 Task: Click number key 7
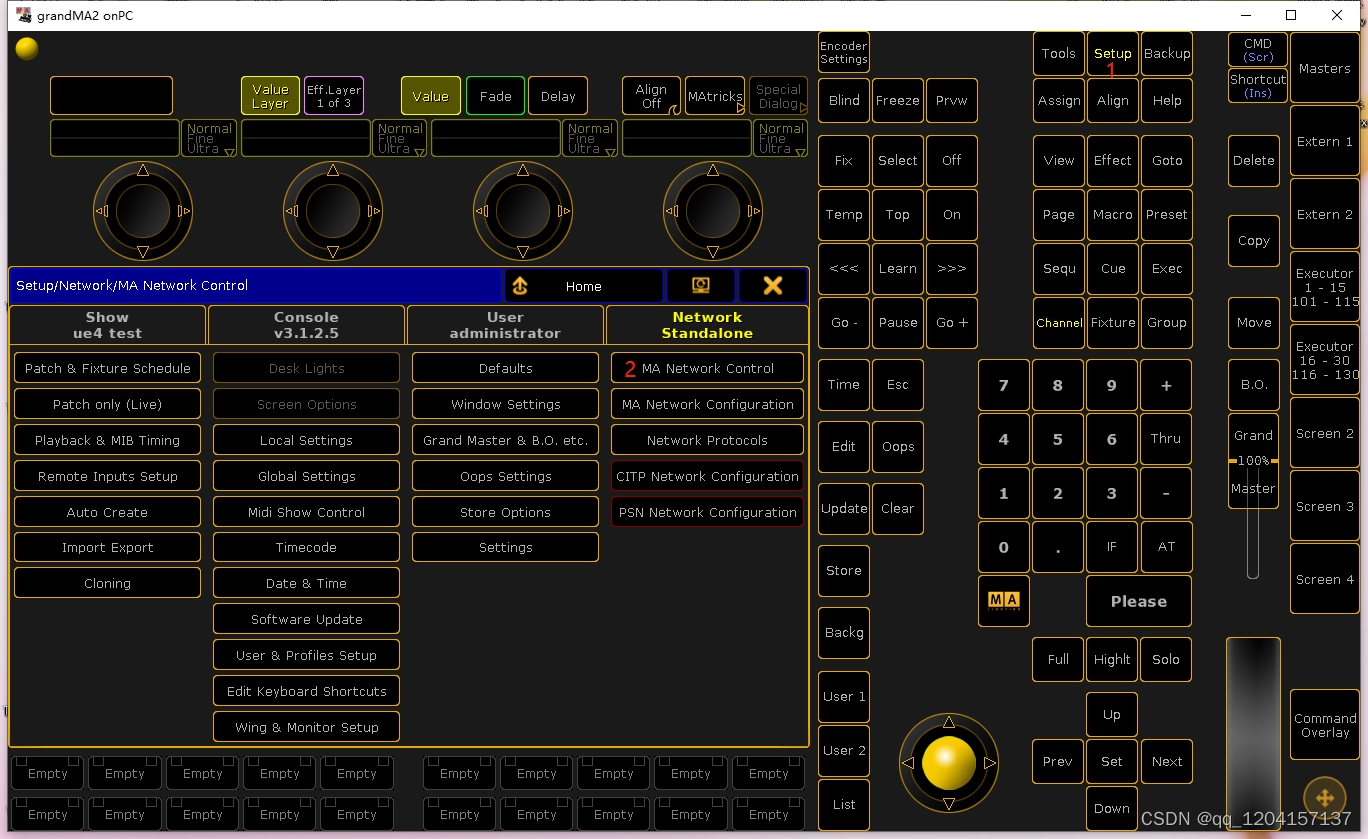tap(1003, 385)
